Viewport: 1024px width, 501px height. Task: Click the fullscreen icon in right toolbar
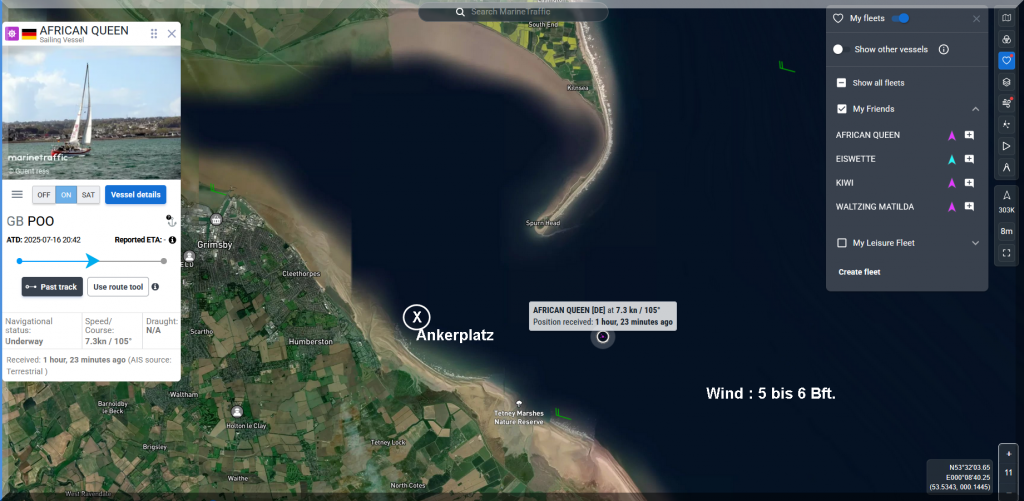point(1006,253)
